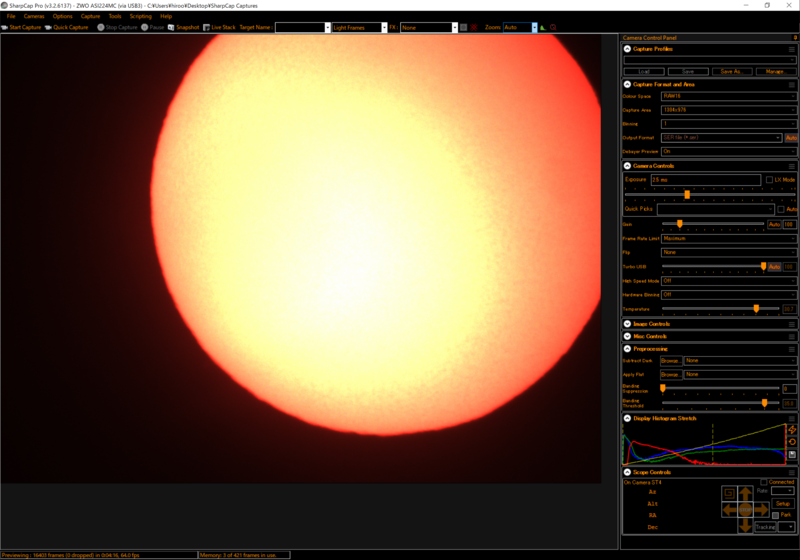Open the Debayer Preview dropdown
This screenshot has width=800, height=560.
point(729,151)
